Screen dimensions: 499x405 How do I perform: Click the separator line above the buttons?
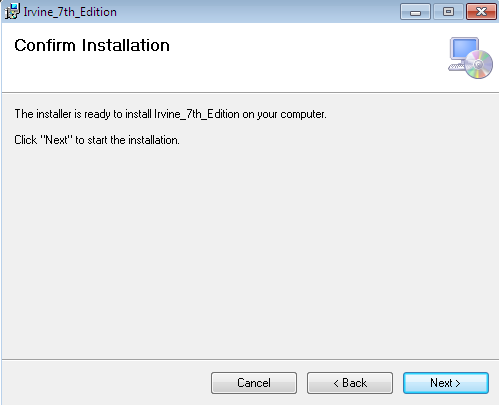click(250, 359)
